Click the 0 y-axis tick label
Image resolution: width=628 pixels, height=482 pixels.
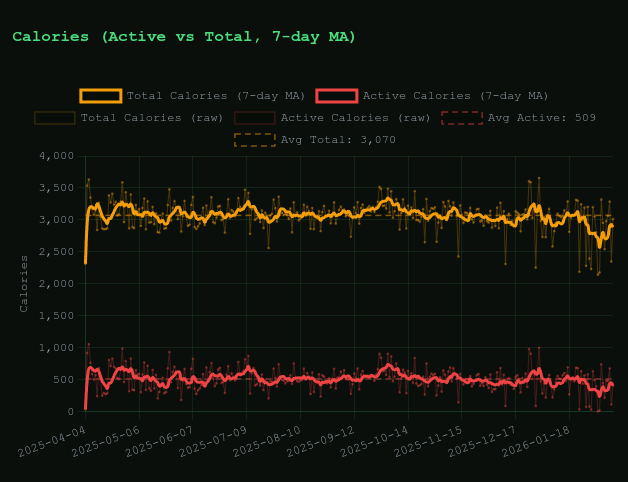tap(70, 411)
